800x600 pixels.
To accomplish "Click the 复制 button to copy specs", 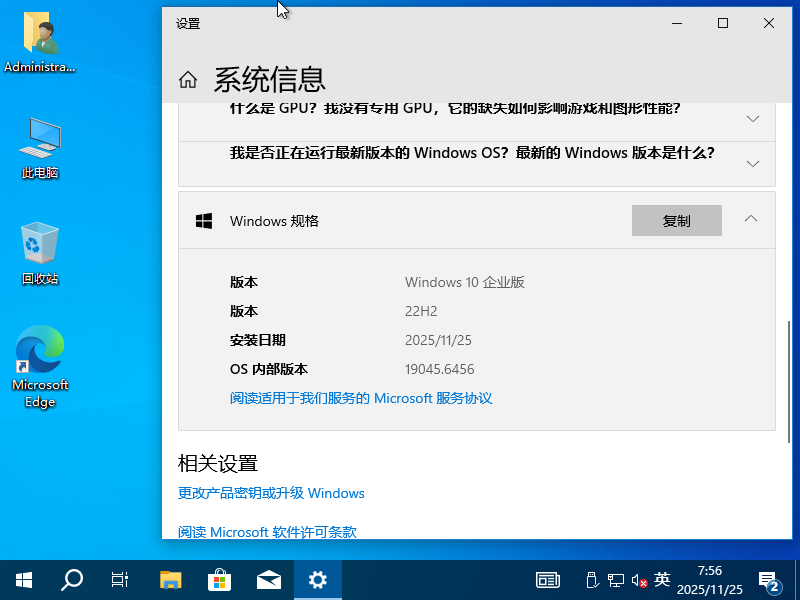I will 676,220.
